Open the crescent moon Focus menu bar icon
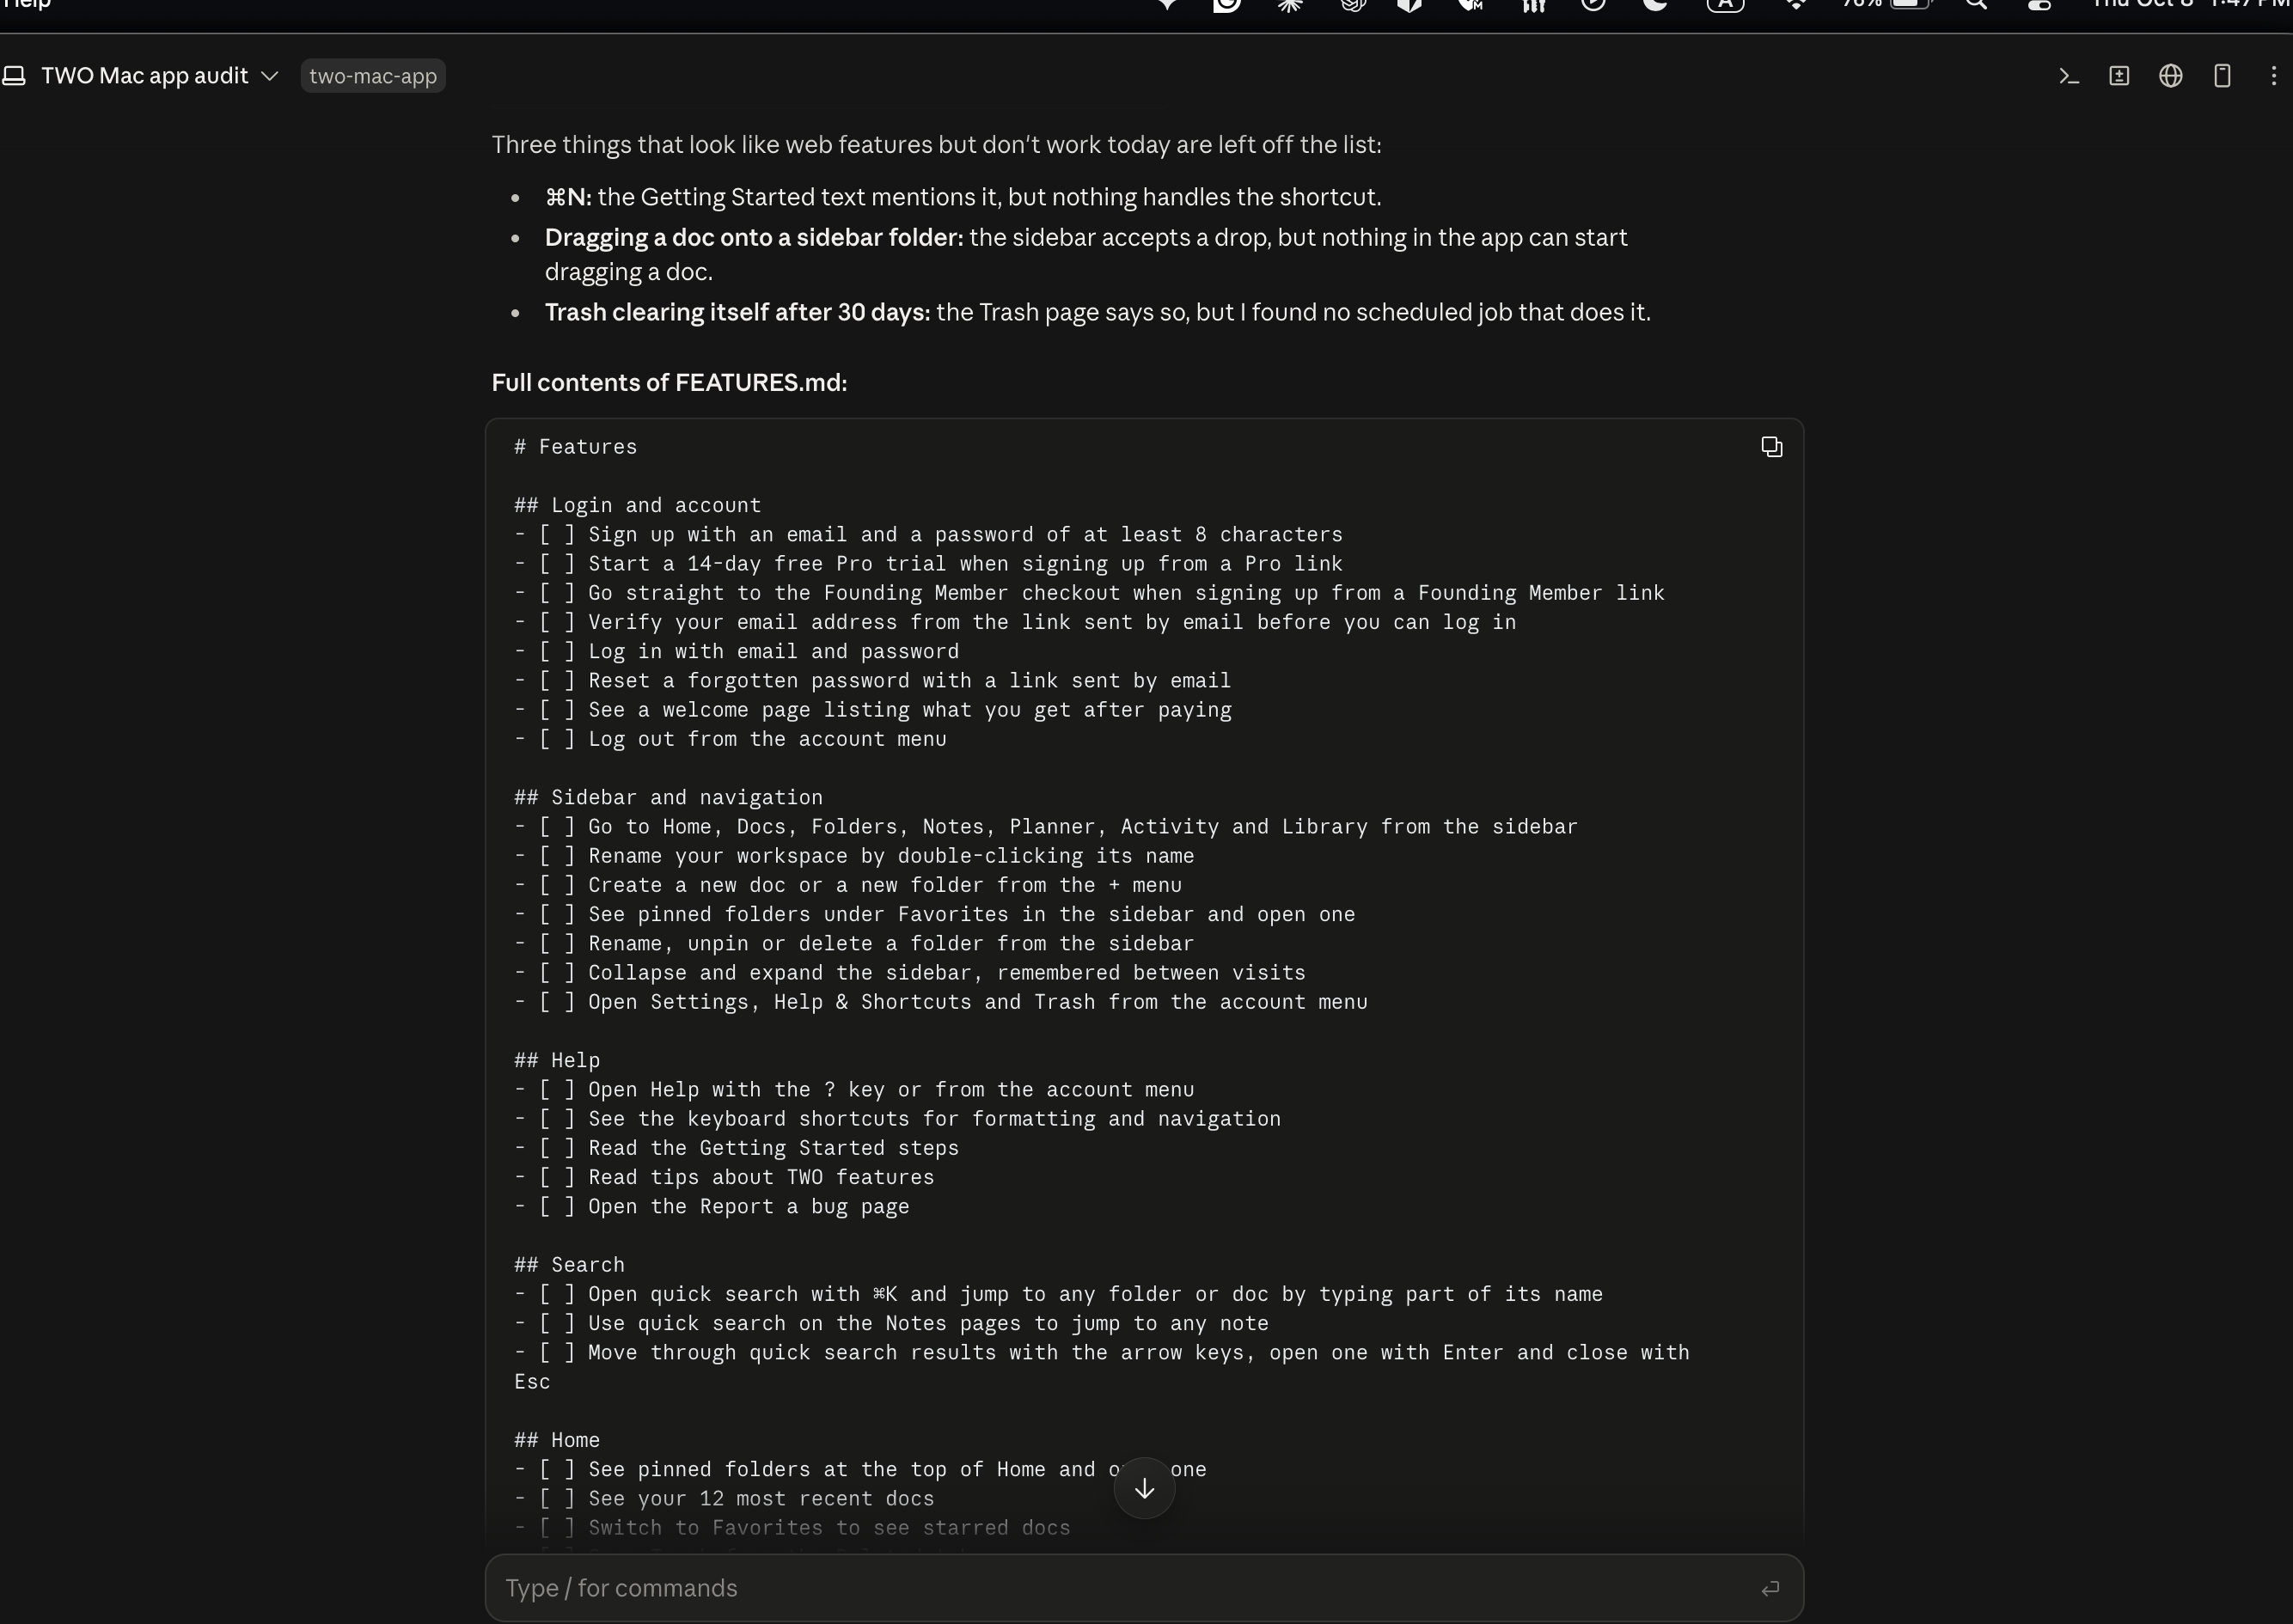 (1656, 5)
